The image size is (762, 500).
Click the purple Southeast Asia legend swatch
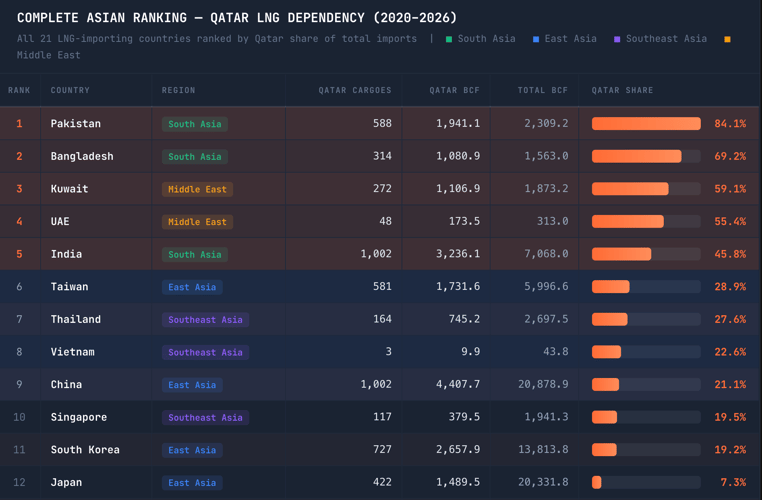(x=617, y=39)
